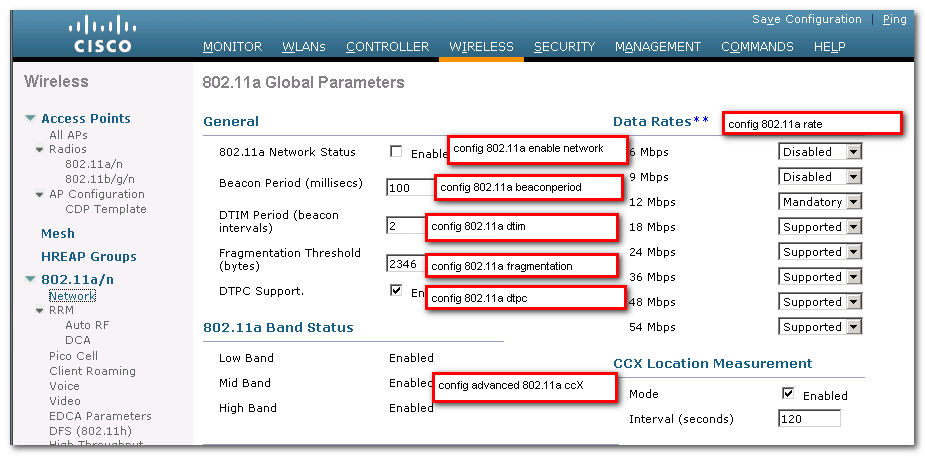This screenshot has height=456, width=925.
Task: Collapse the 802.11a/n sidebar section
Action: click(x=31, y=280)
